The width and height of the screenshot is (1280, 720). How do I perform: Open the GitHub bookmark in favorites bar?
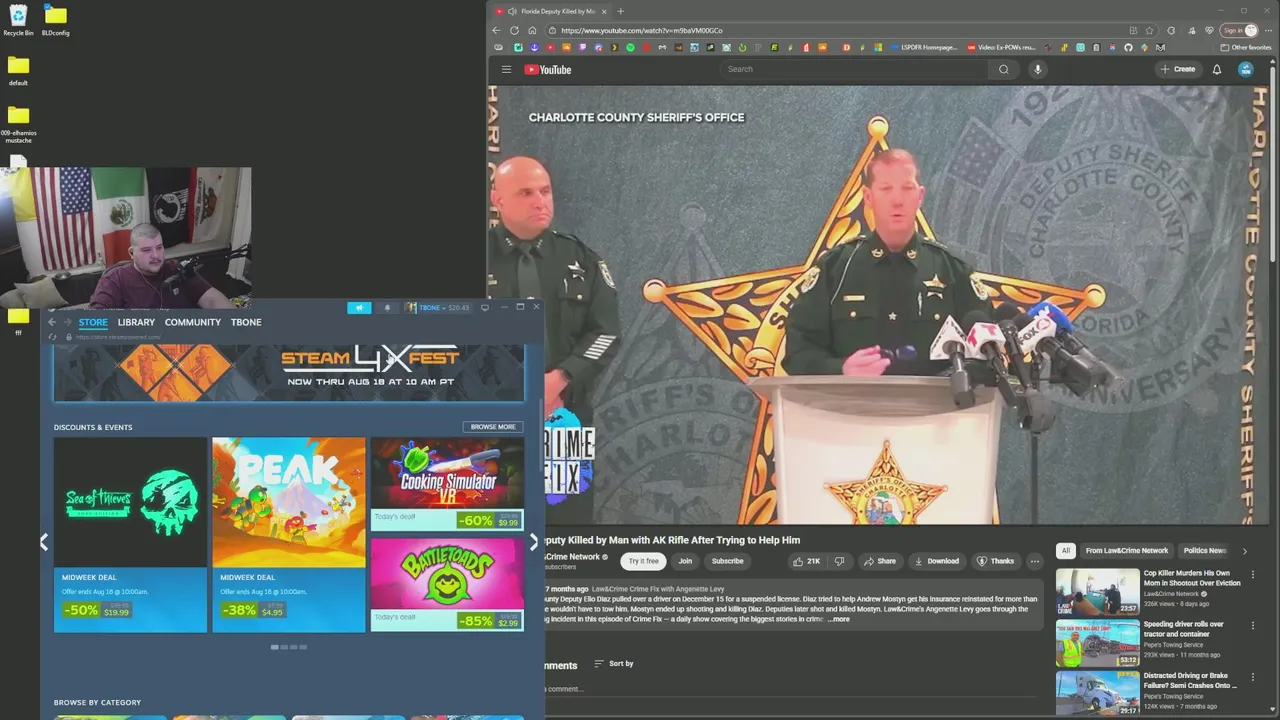(1128, 47)
